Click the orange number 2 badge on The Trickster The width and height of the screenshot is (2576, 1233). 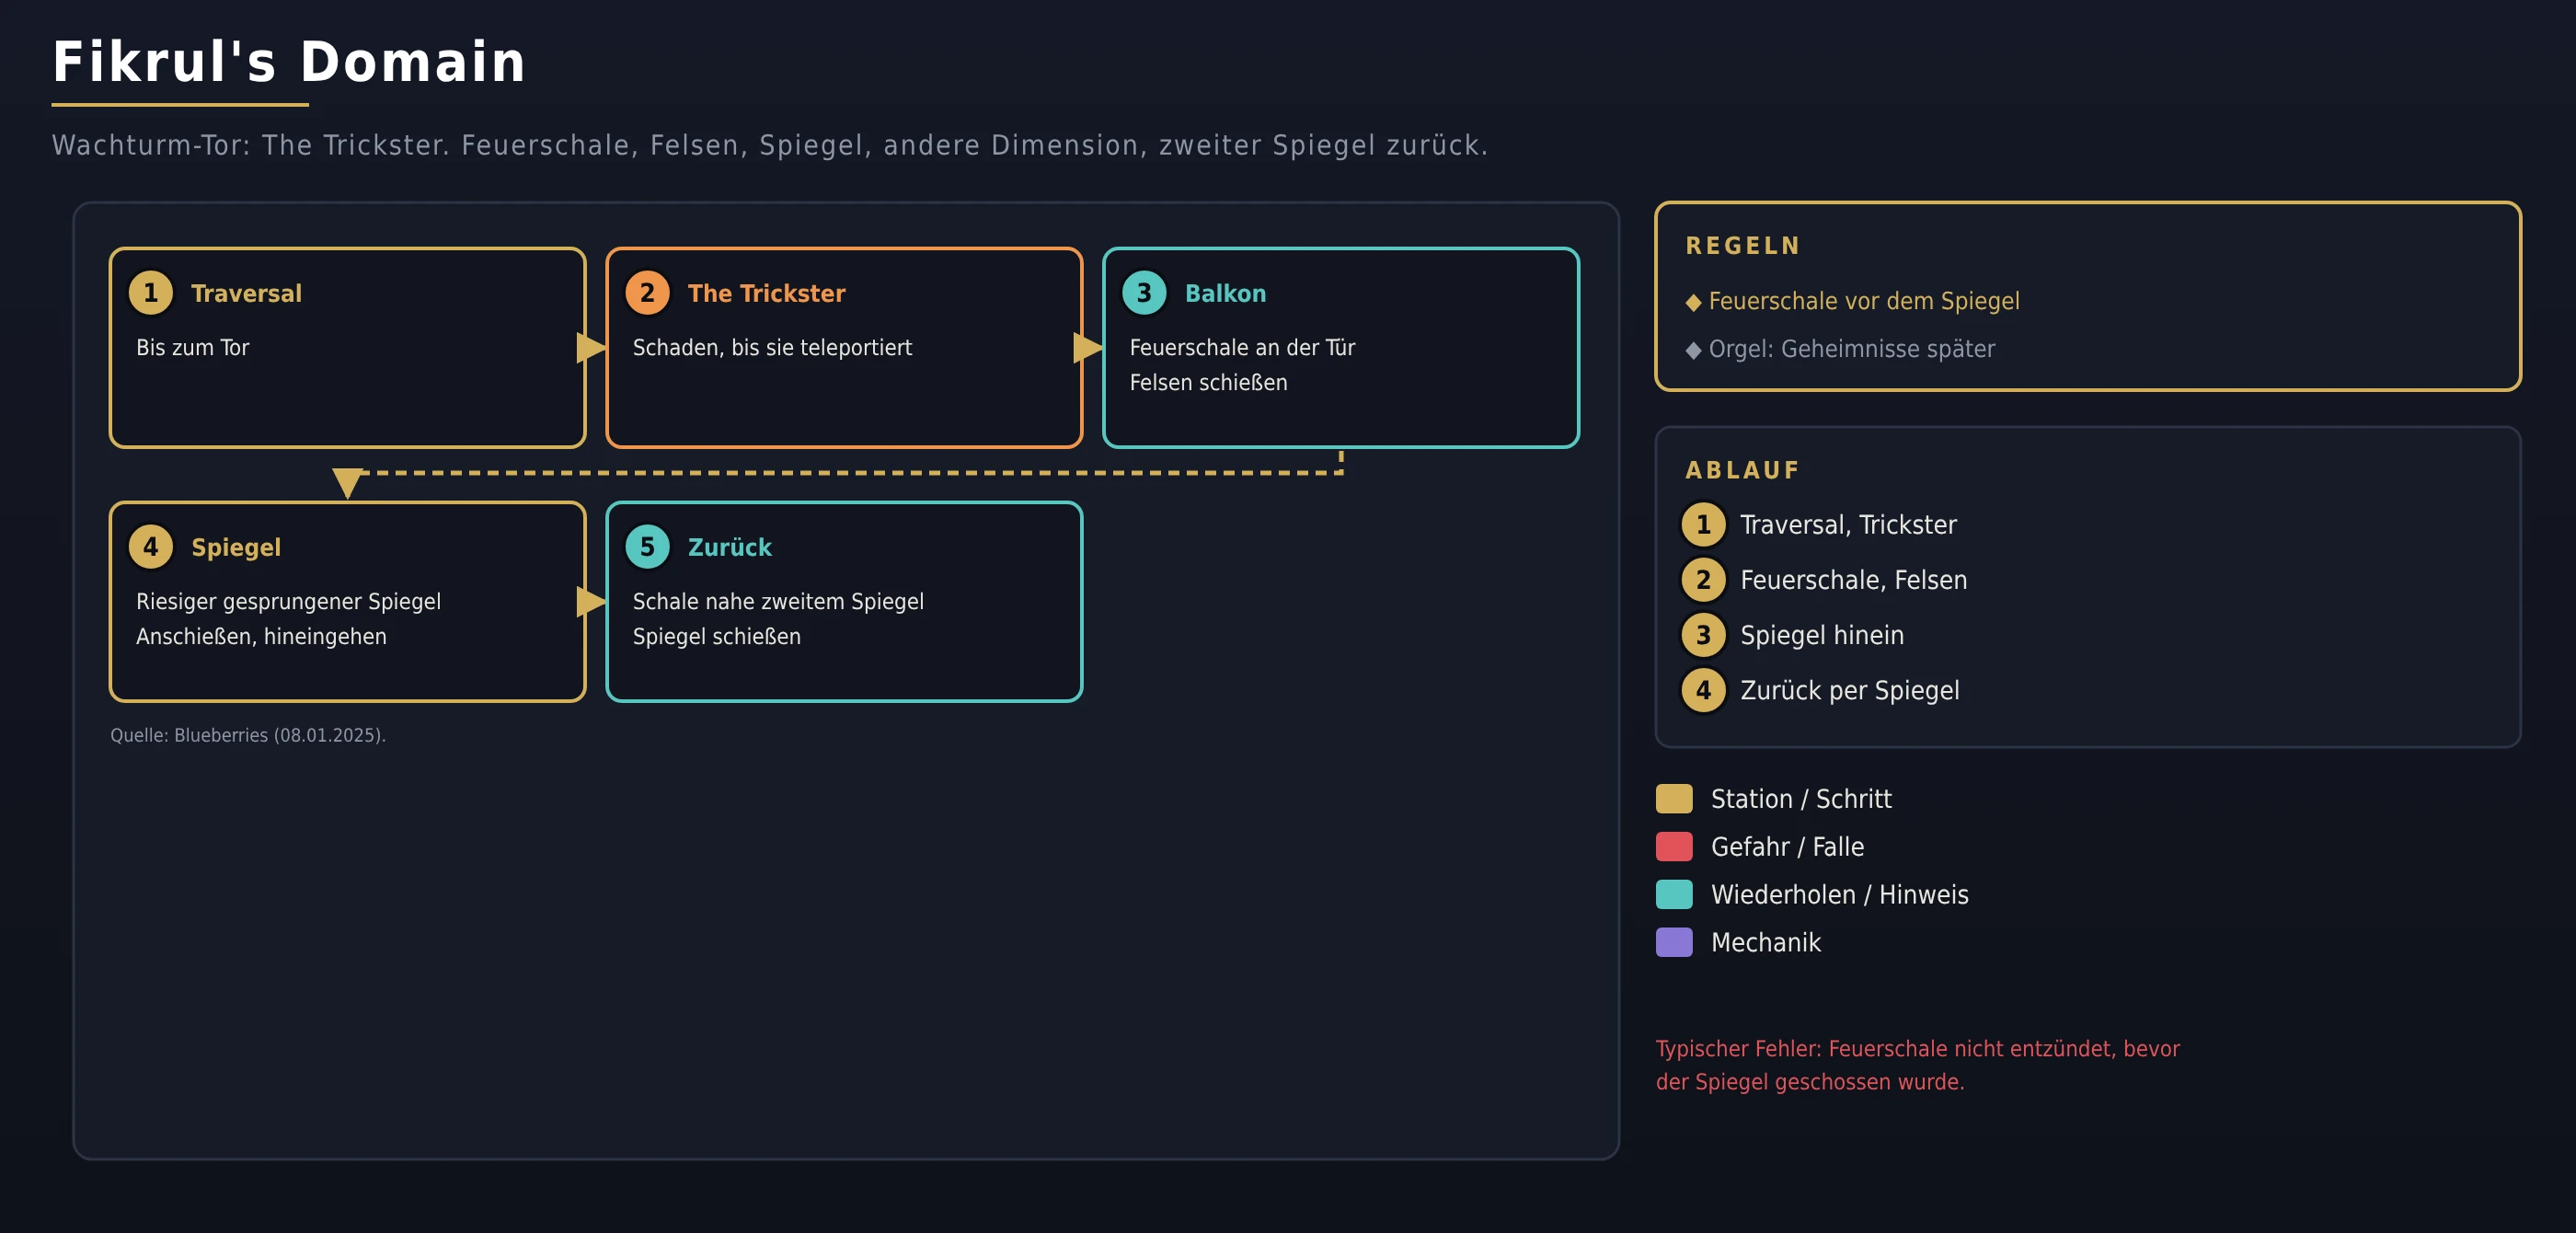(x=647, y=293)
